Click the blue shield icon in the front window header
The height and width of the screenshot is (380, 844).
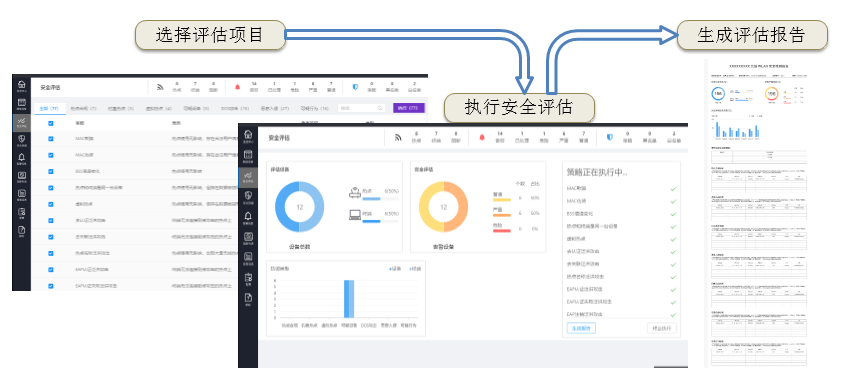610,138
